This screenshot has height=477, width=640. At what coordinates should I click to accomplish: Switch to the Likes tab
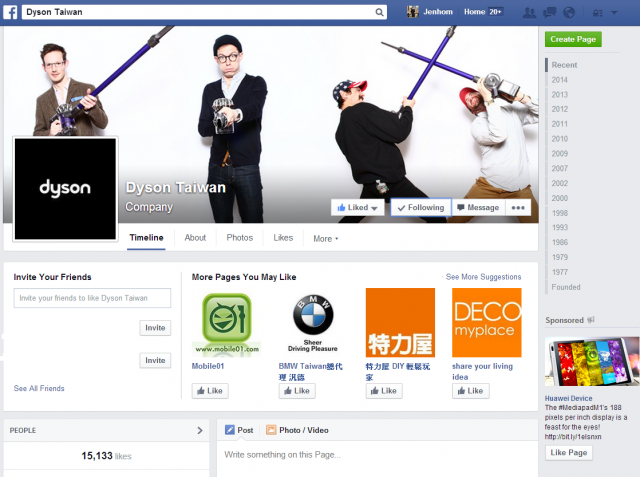click(x=283, y=238)
